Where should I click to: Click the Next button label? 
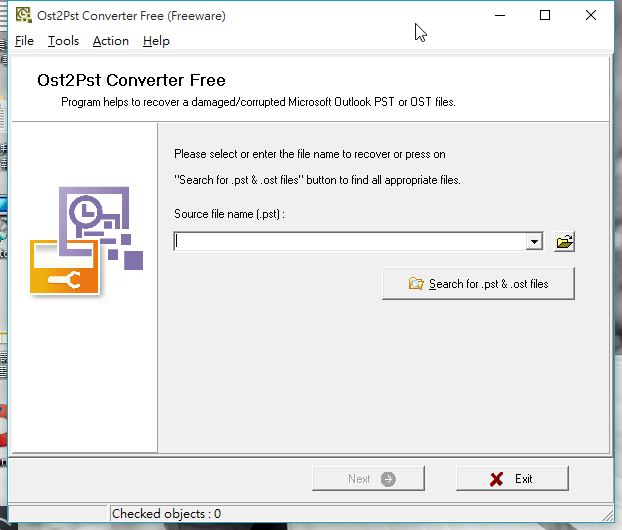(x=359, y=479)
